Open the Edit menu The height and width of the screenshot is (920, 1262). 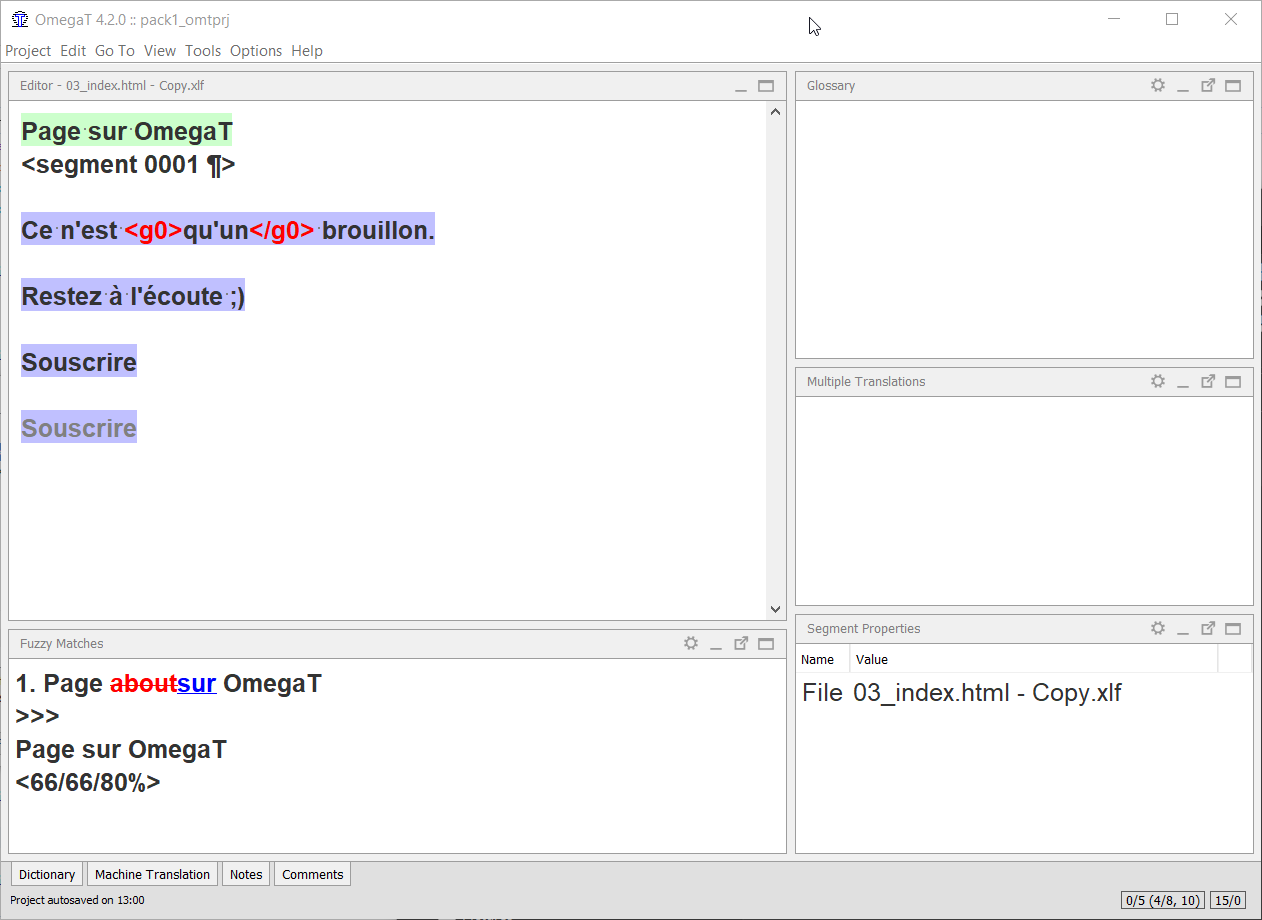pos(73,51)
